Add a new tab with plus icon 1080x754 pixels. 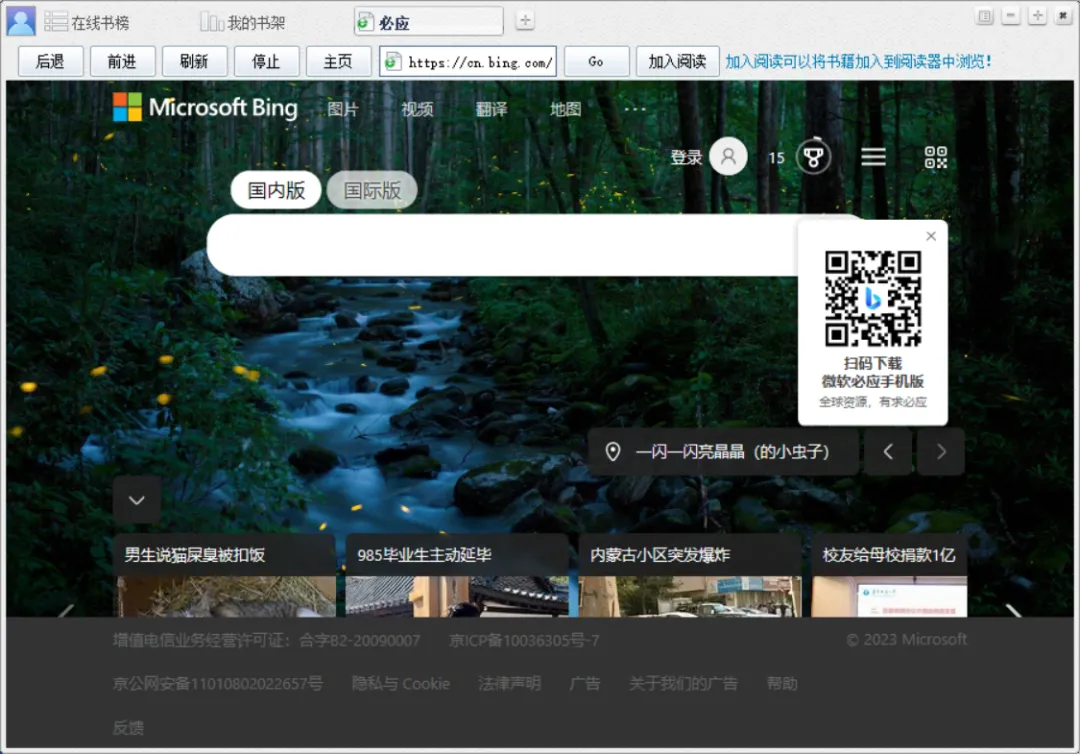(525, 21)
